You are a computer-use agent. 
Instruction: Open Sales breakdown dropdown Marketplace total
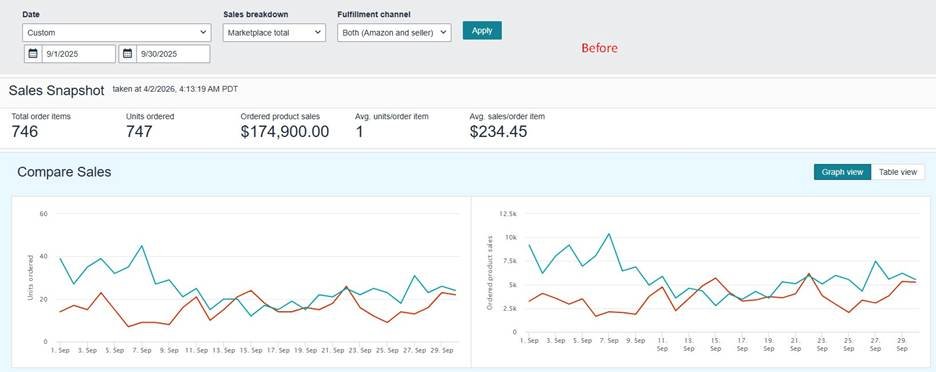[x=275, y=33]
